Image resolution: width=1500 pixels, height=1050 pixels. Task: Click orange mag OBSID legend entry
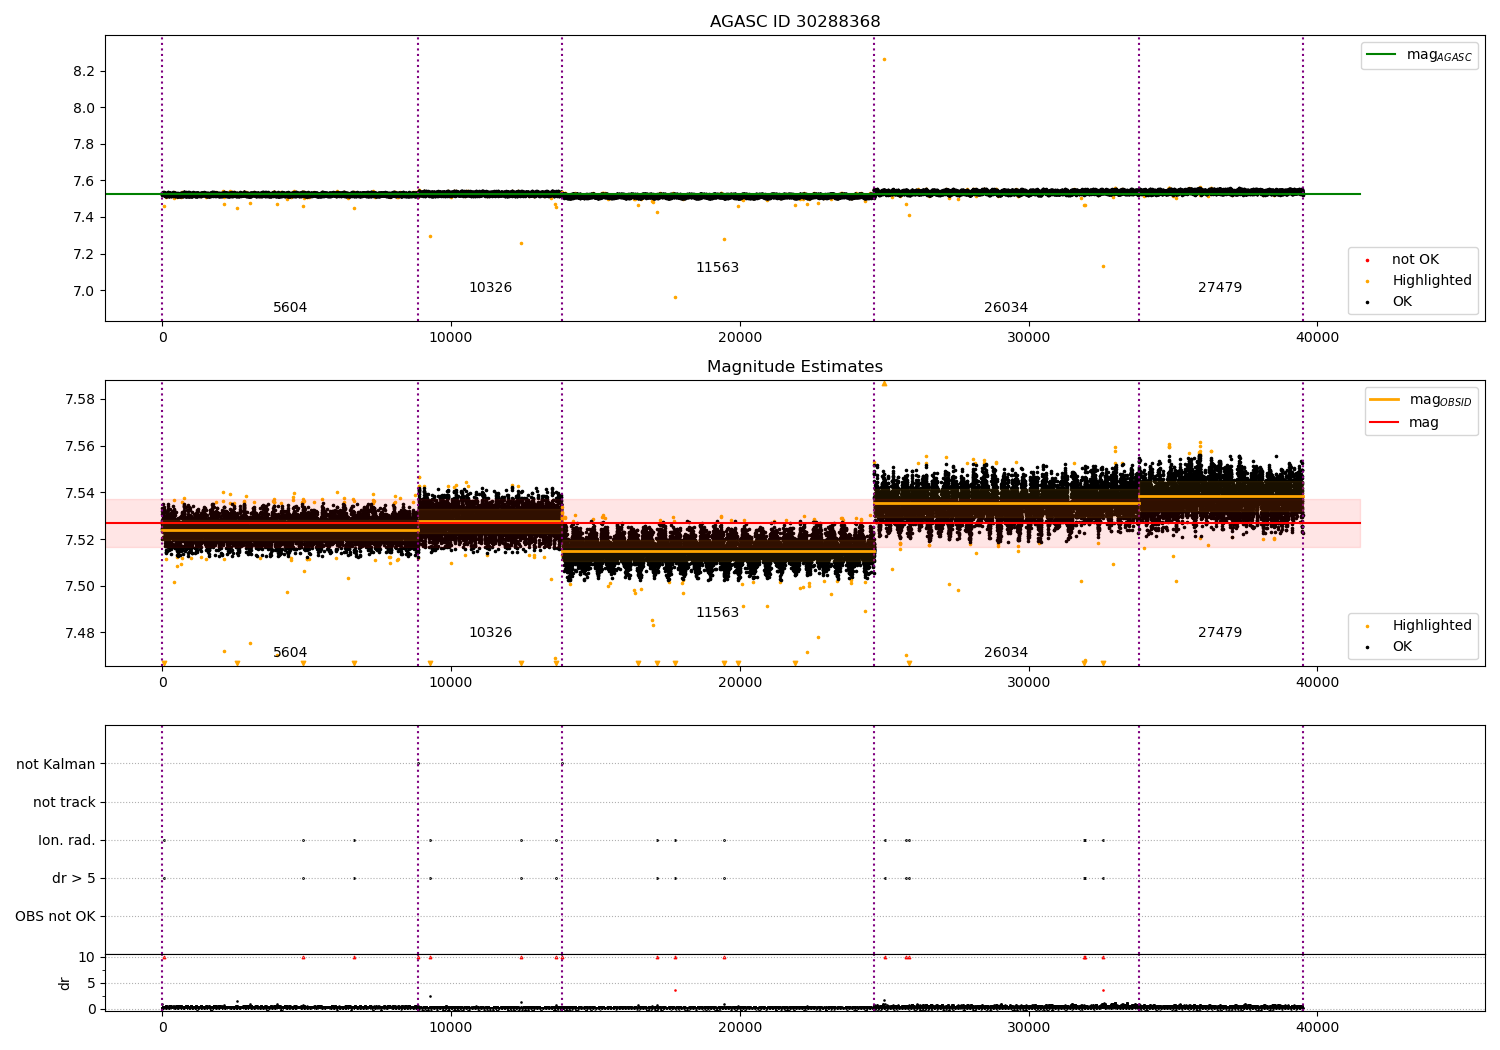1421,400
